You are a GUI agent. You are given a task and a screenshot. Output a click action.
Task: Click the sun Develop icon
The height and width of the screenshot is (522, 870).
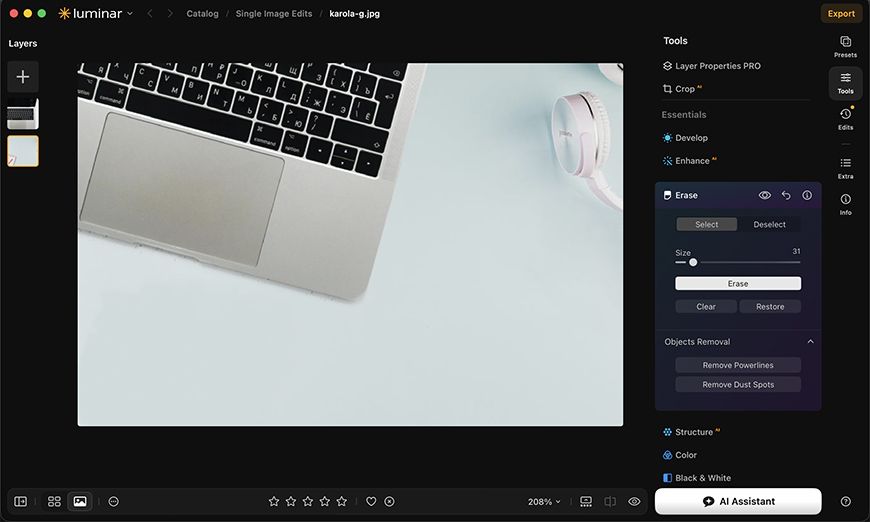coord(667,138)
